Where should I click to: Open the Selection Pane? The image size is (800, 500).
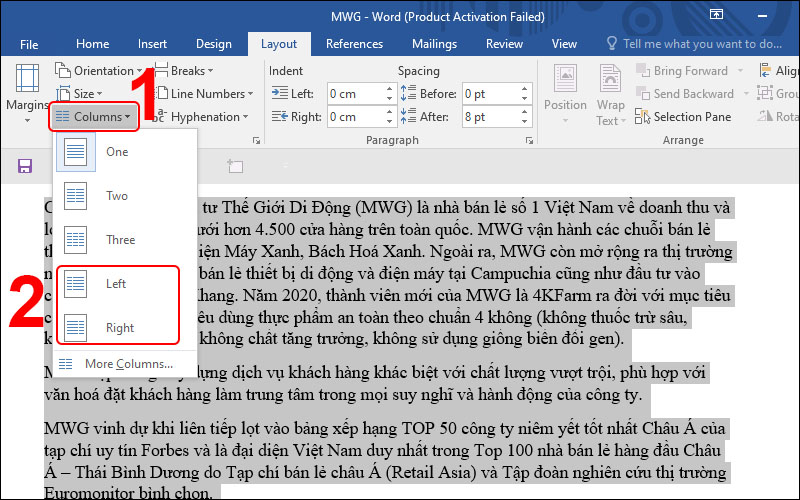(683, 117)
